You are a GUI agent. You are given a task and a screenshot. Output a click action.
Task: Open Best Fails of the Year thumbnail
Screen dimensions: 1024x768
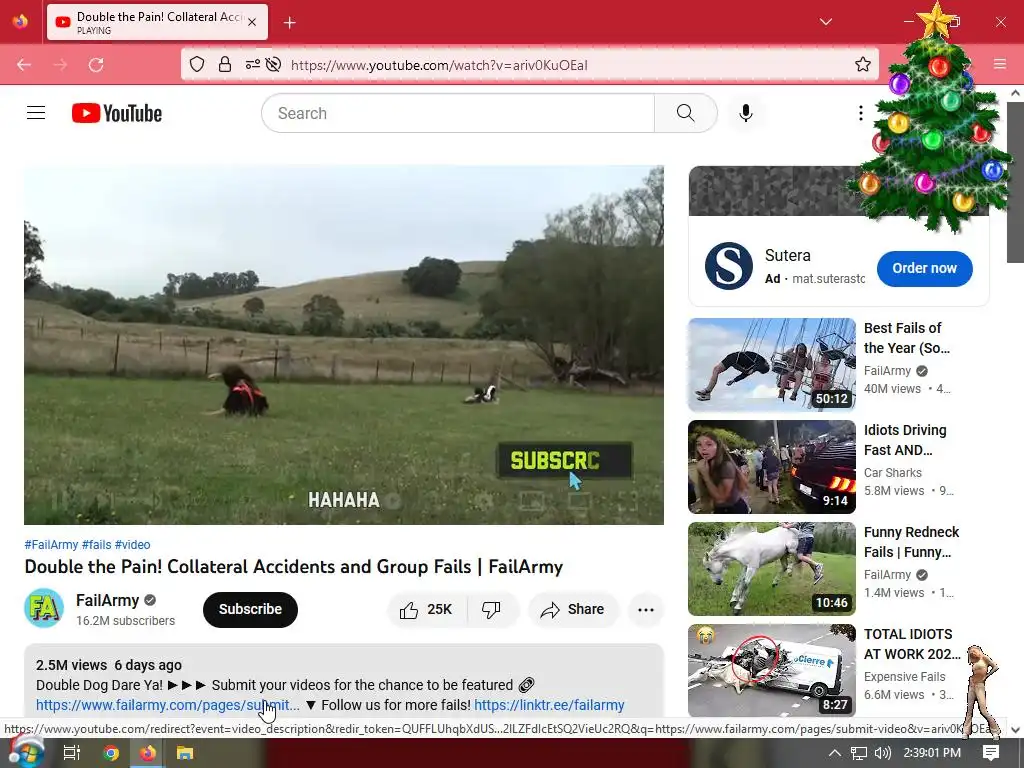(772, 364)
